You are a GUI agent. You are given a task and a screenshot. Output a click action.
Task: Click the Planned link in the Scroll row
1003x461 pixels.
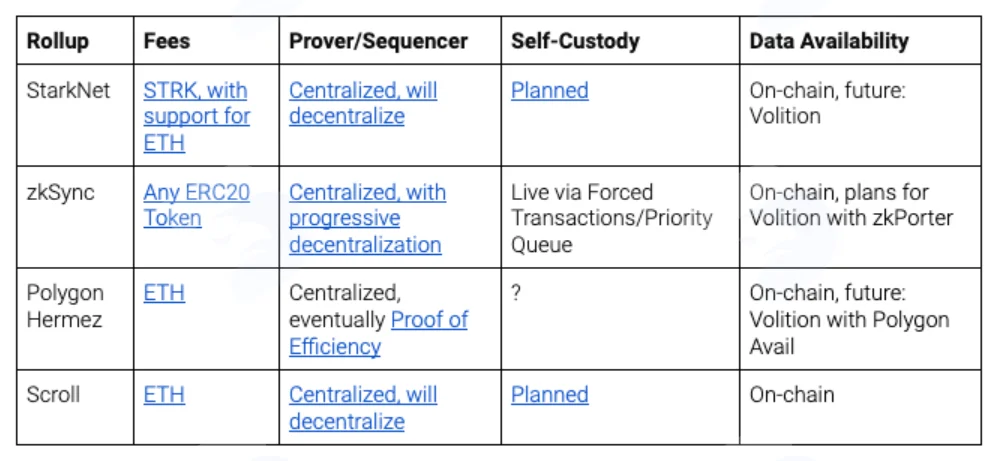549,395
